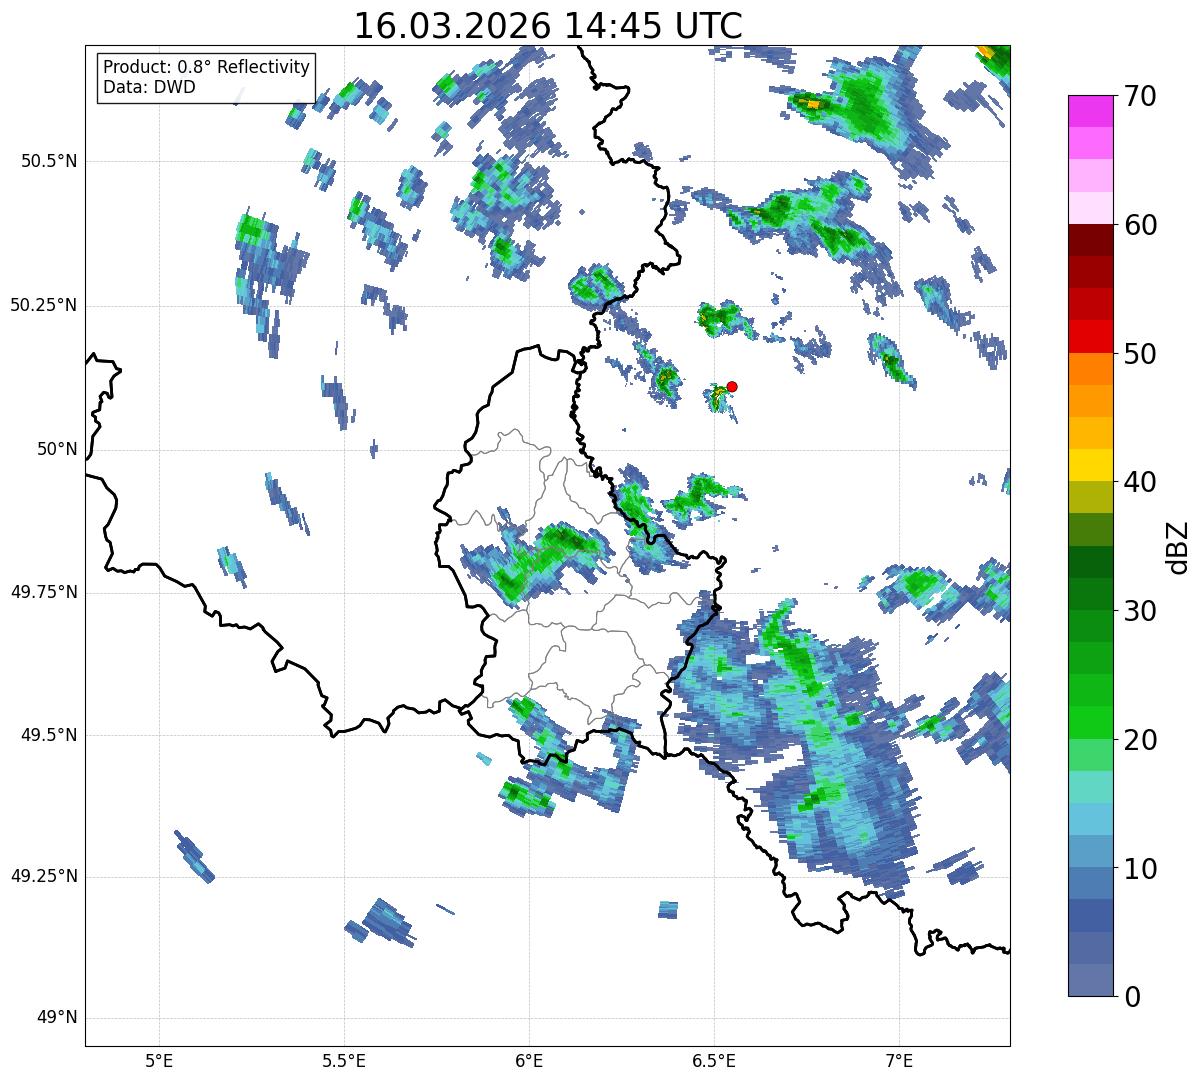
Task: Click the "Data: DWD" label
Action: [x=149, y=88]
